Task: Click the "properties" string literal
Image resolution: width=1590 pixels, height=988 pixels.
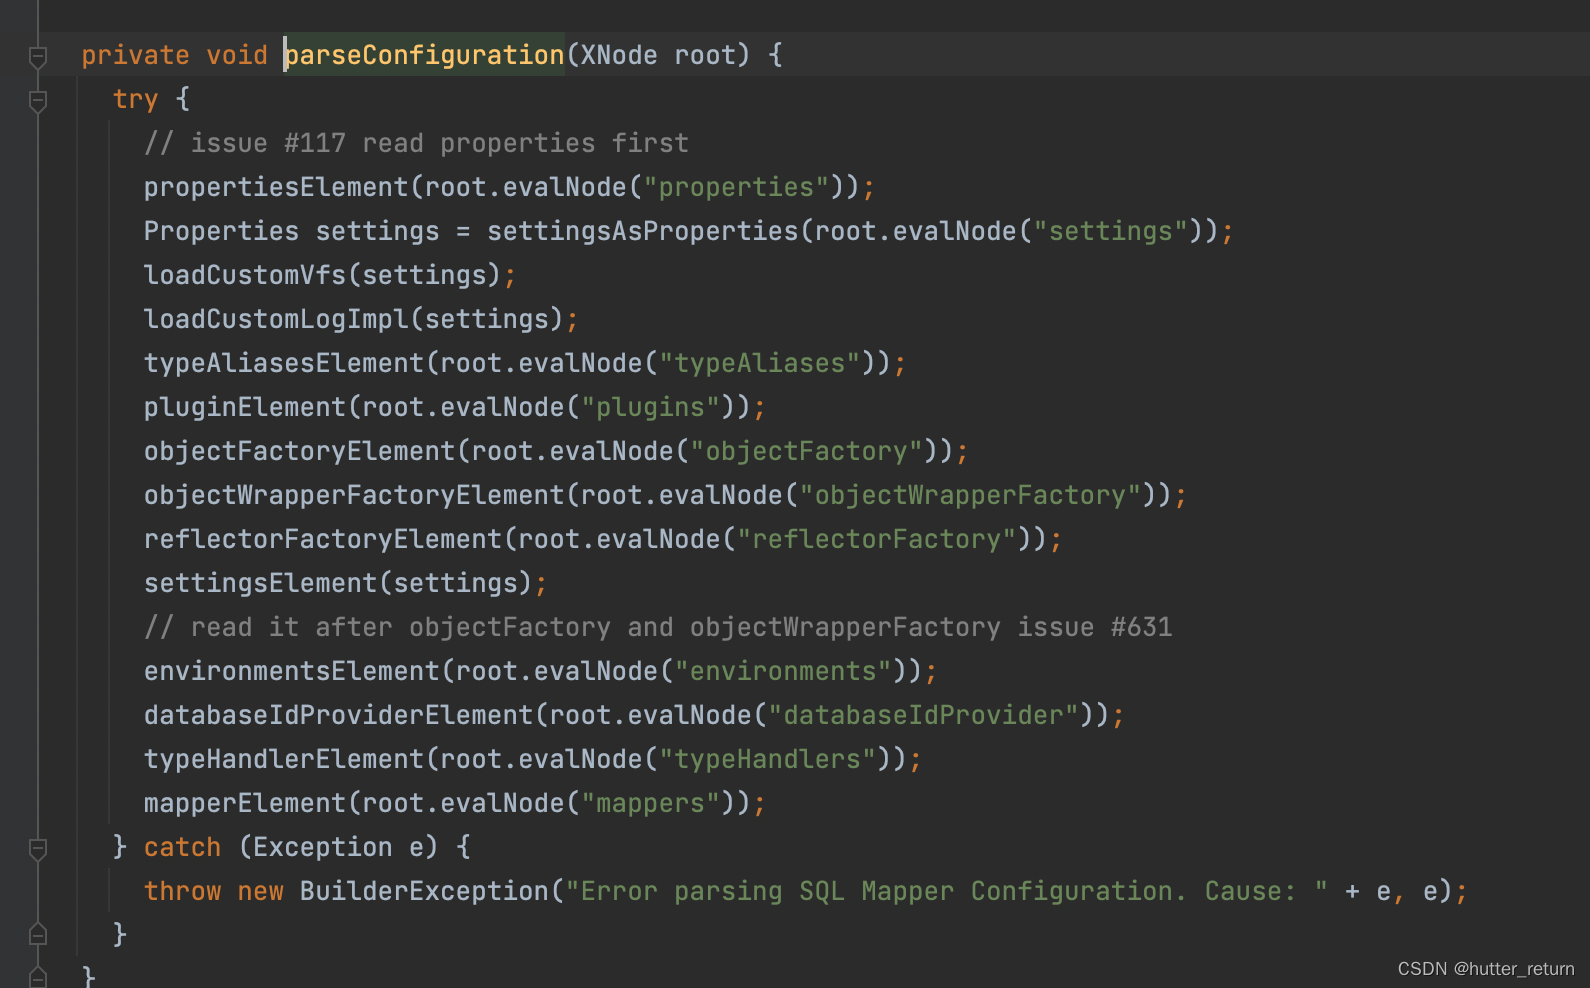Action: 736,187
